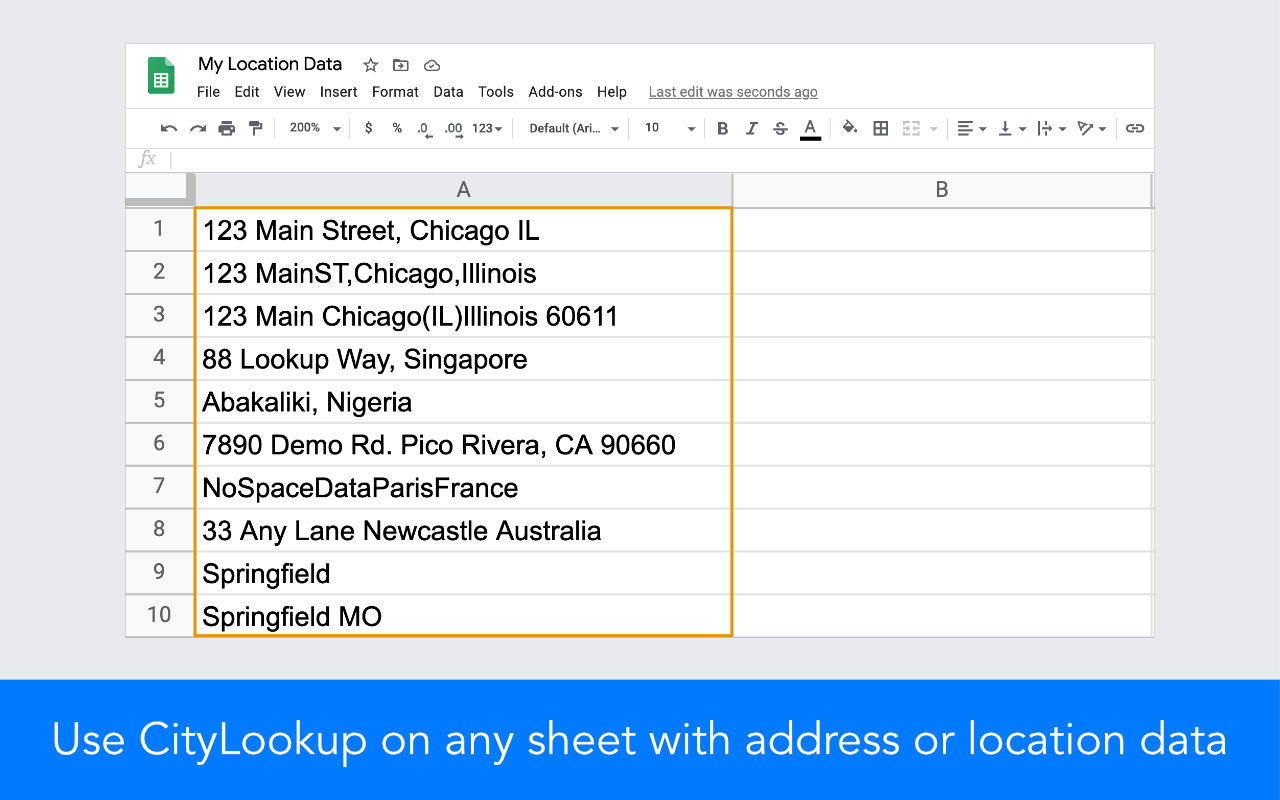Open the Data menu

[x=448, y=92]
